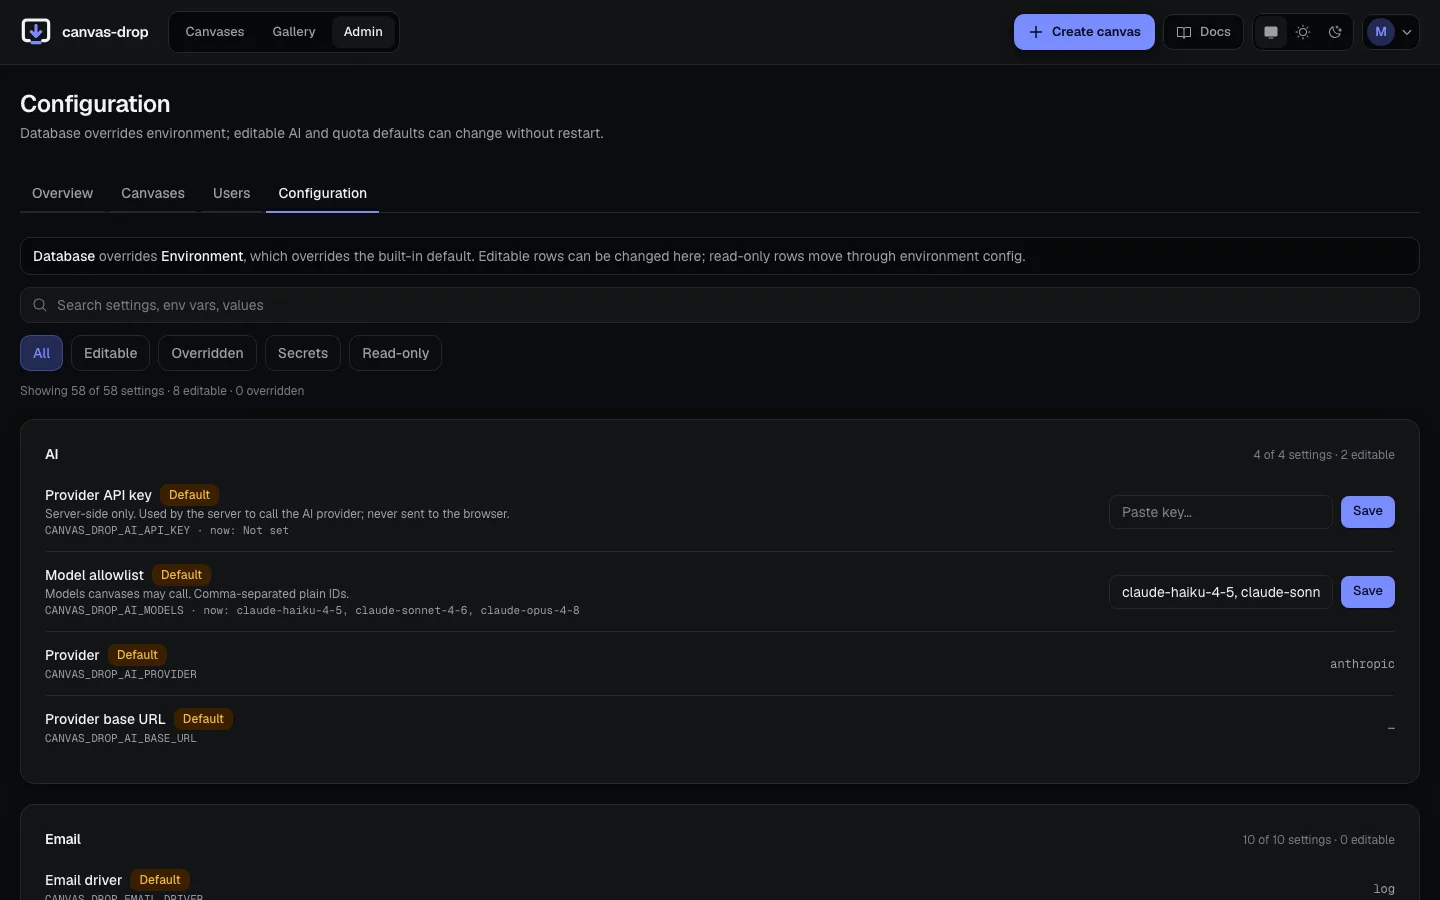Image resolution: width=1440 pixels, height=900 pixels.
Task: Click the Default badge next to Provider base URL
Action: pos(203,719)
